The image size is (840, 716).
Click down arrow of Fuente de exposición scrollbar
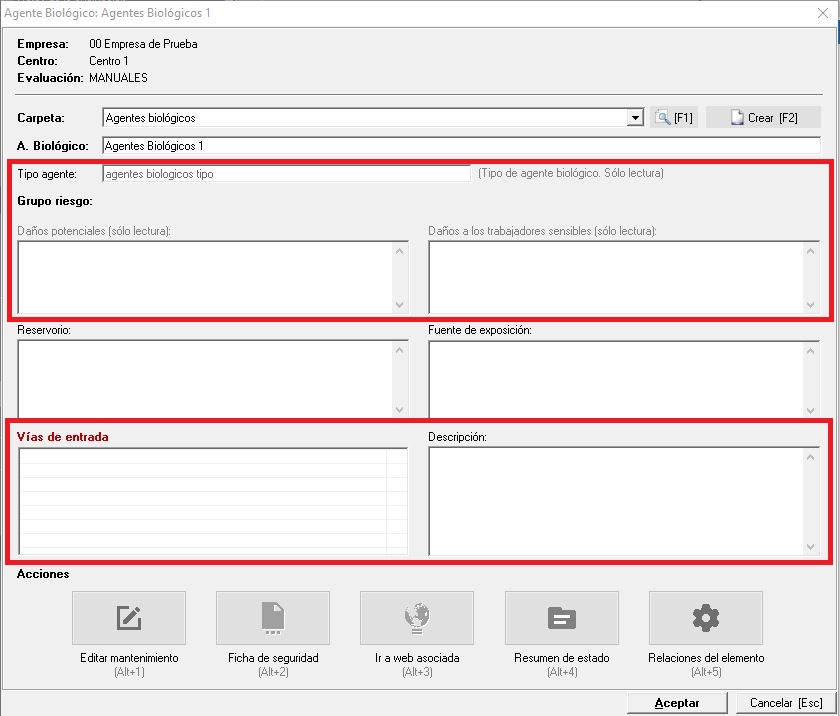pyautogui.click(x=812, y=408)
